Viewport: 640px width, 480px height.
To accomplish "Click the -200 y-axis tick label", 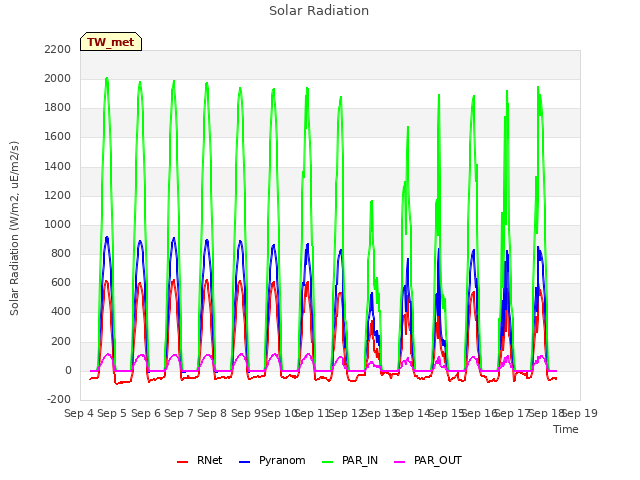I will 59,400.
